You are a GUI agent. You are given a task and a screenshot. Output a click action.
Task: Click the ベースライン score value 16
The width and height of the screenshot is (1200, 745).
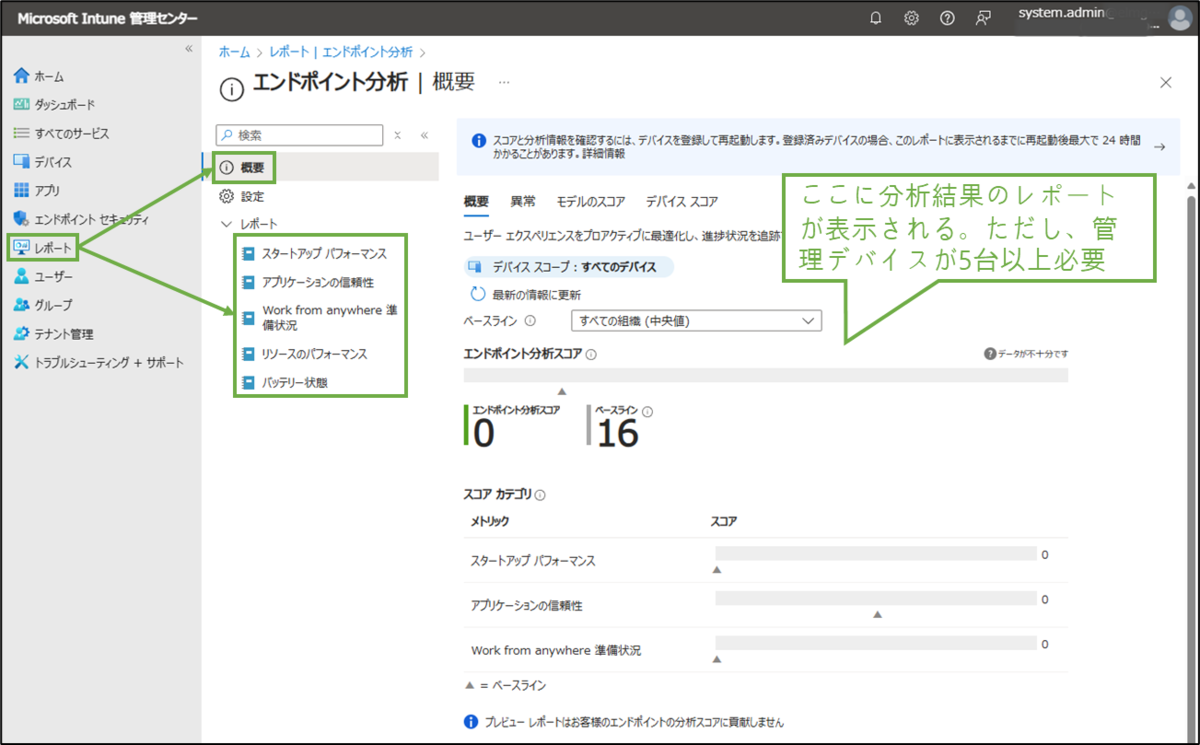[x=617, y=434]
